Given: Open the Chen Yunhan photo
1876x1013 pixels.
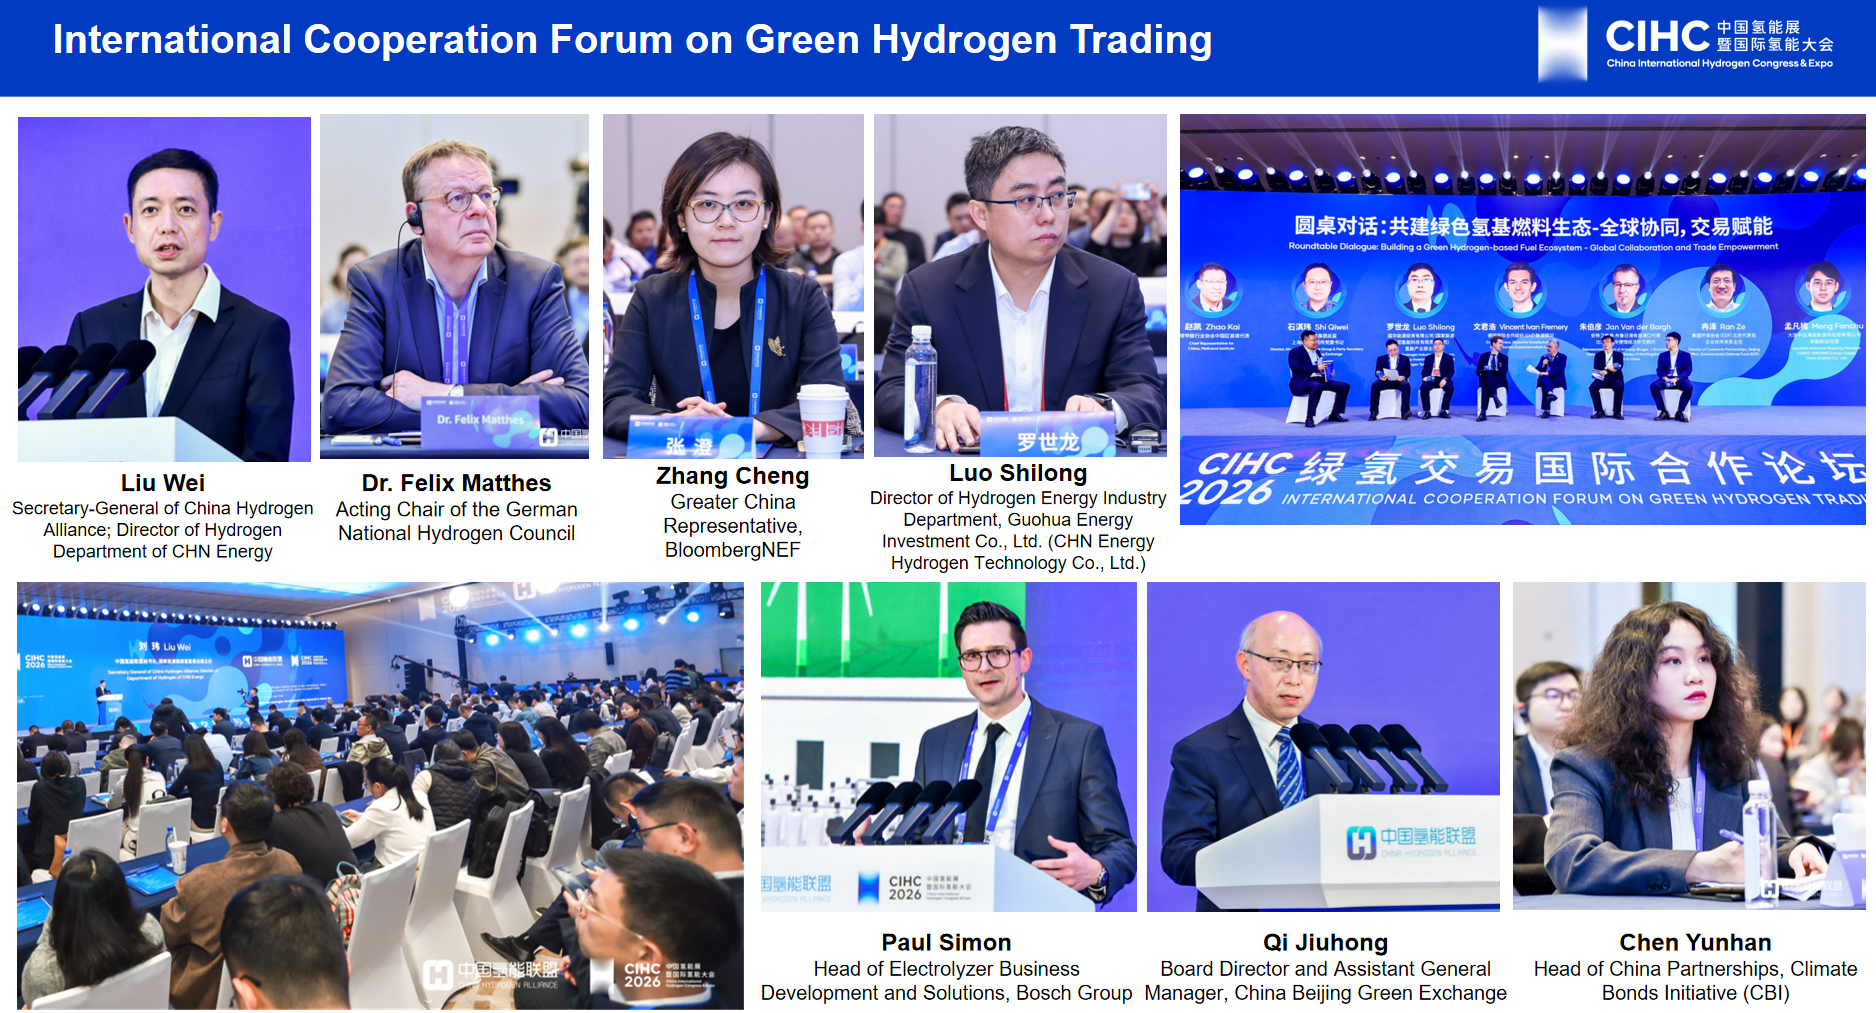Looking at the screenshot, I should [x=1689, y=745].
